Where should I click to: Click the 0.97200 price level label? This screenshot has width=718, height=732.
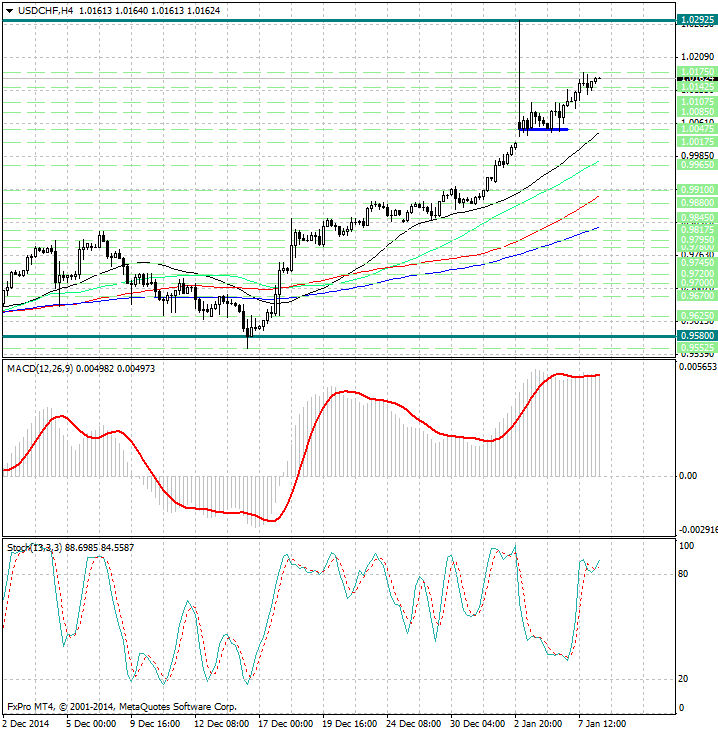(697, 274)
